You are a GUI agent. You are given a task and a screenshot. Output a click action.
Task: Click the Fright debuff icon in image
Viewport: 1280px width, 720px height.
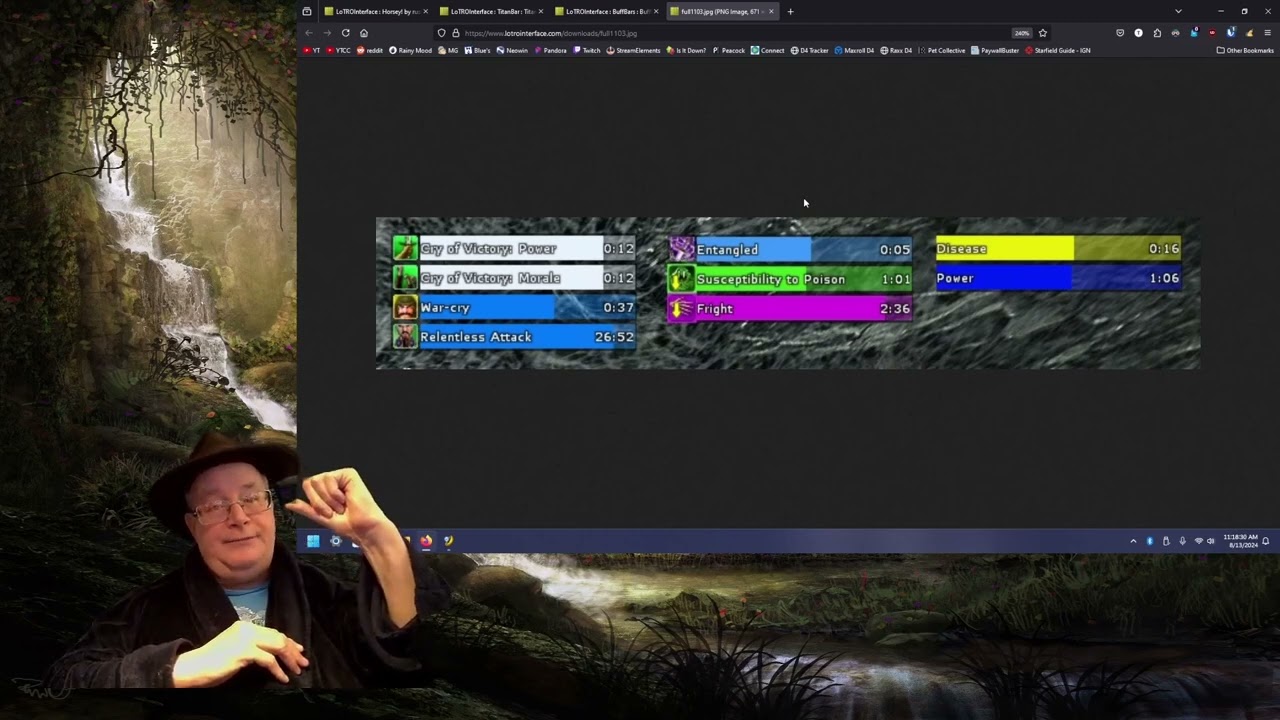(x=681, y=308)
